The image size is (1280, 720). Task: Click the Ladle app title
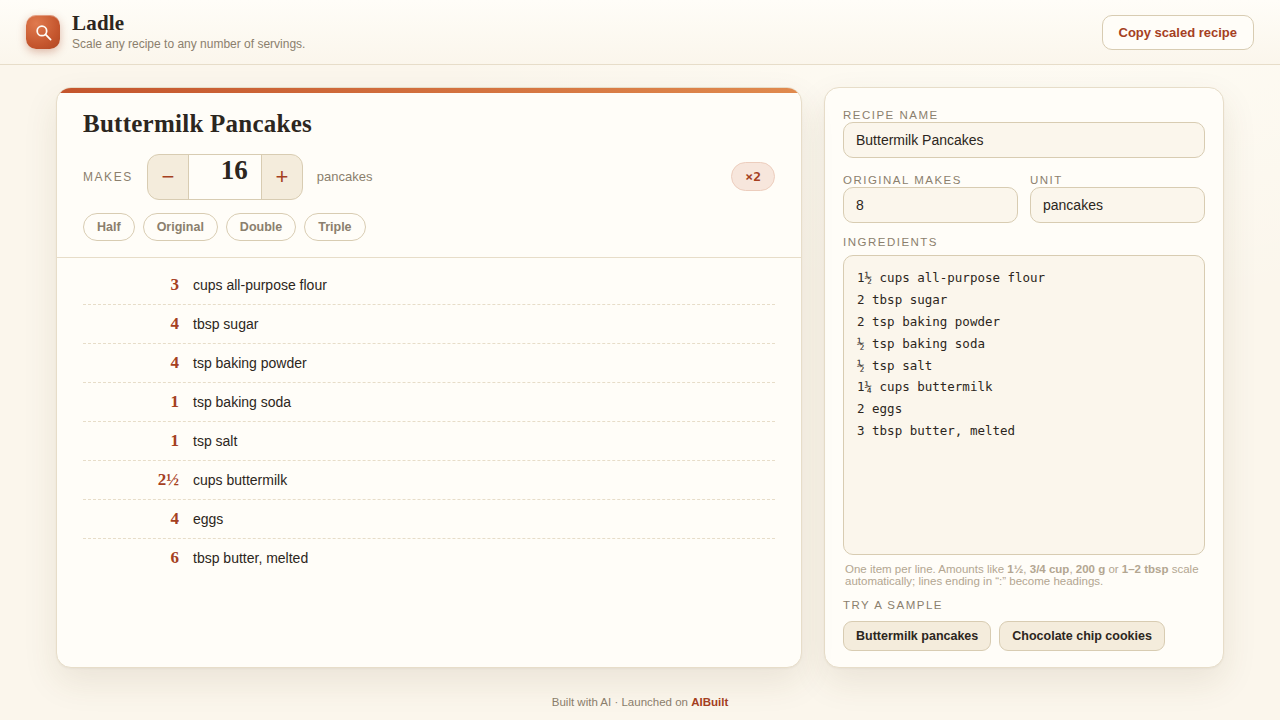click(x=98, y=23)
